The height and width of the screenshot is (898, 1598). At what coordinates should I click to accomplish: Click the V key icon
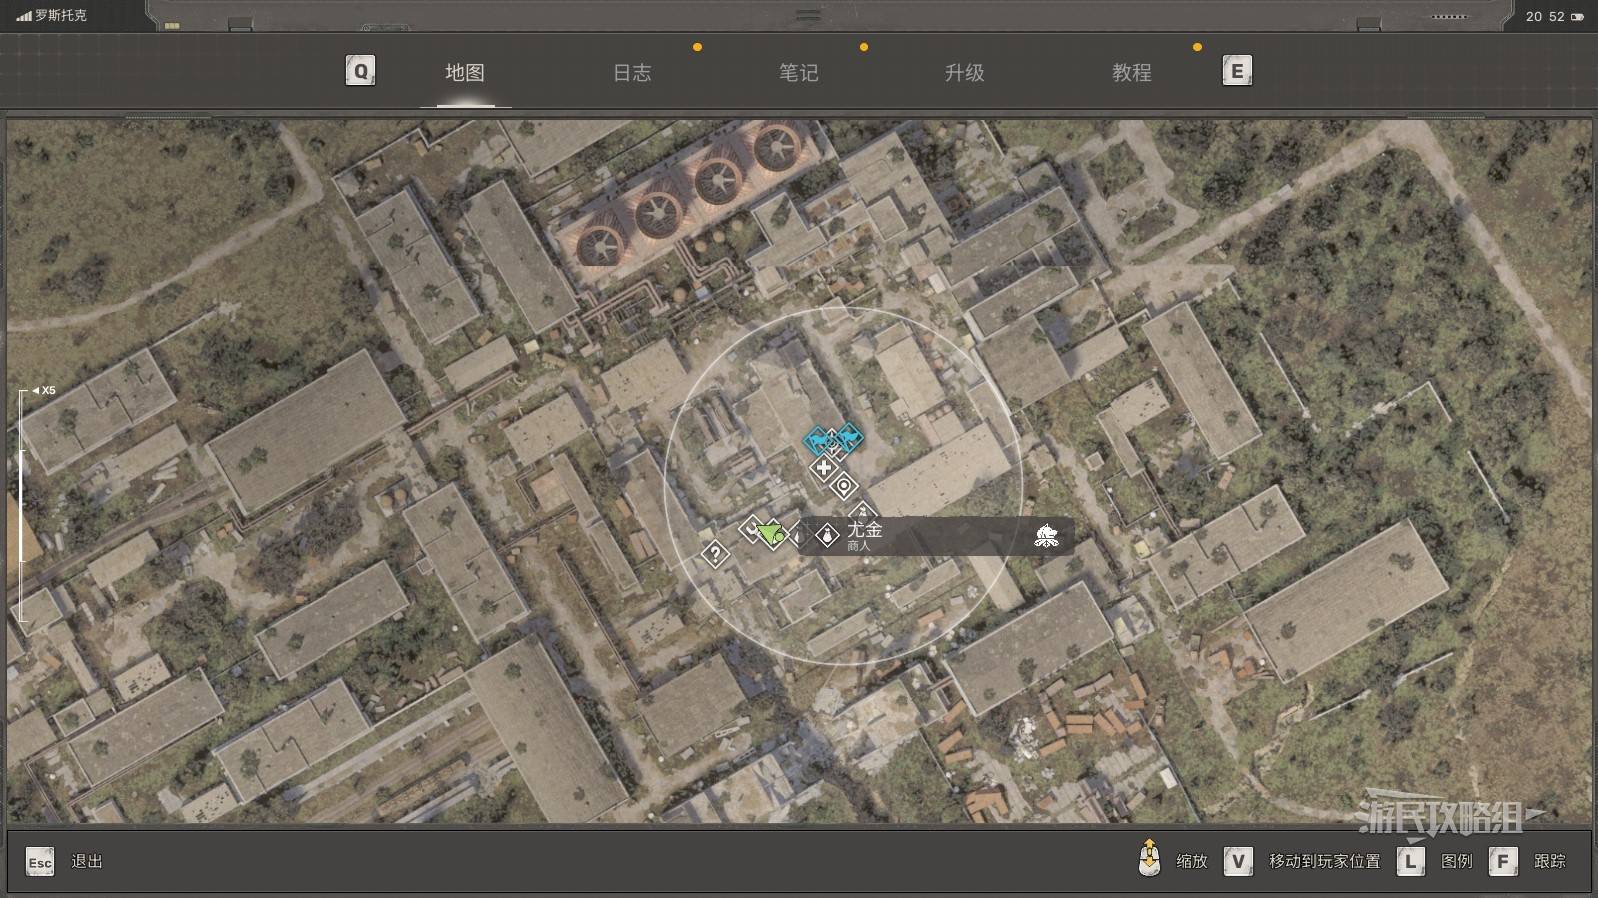point(1238,861)
